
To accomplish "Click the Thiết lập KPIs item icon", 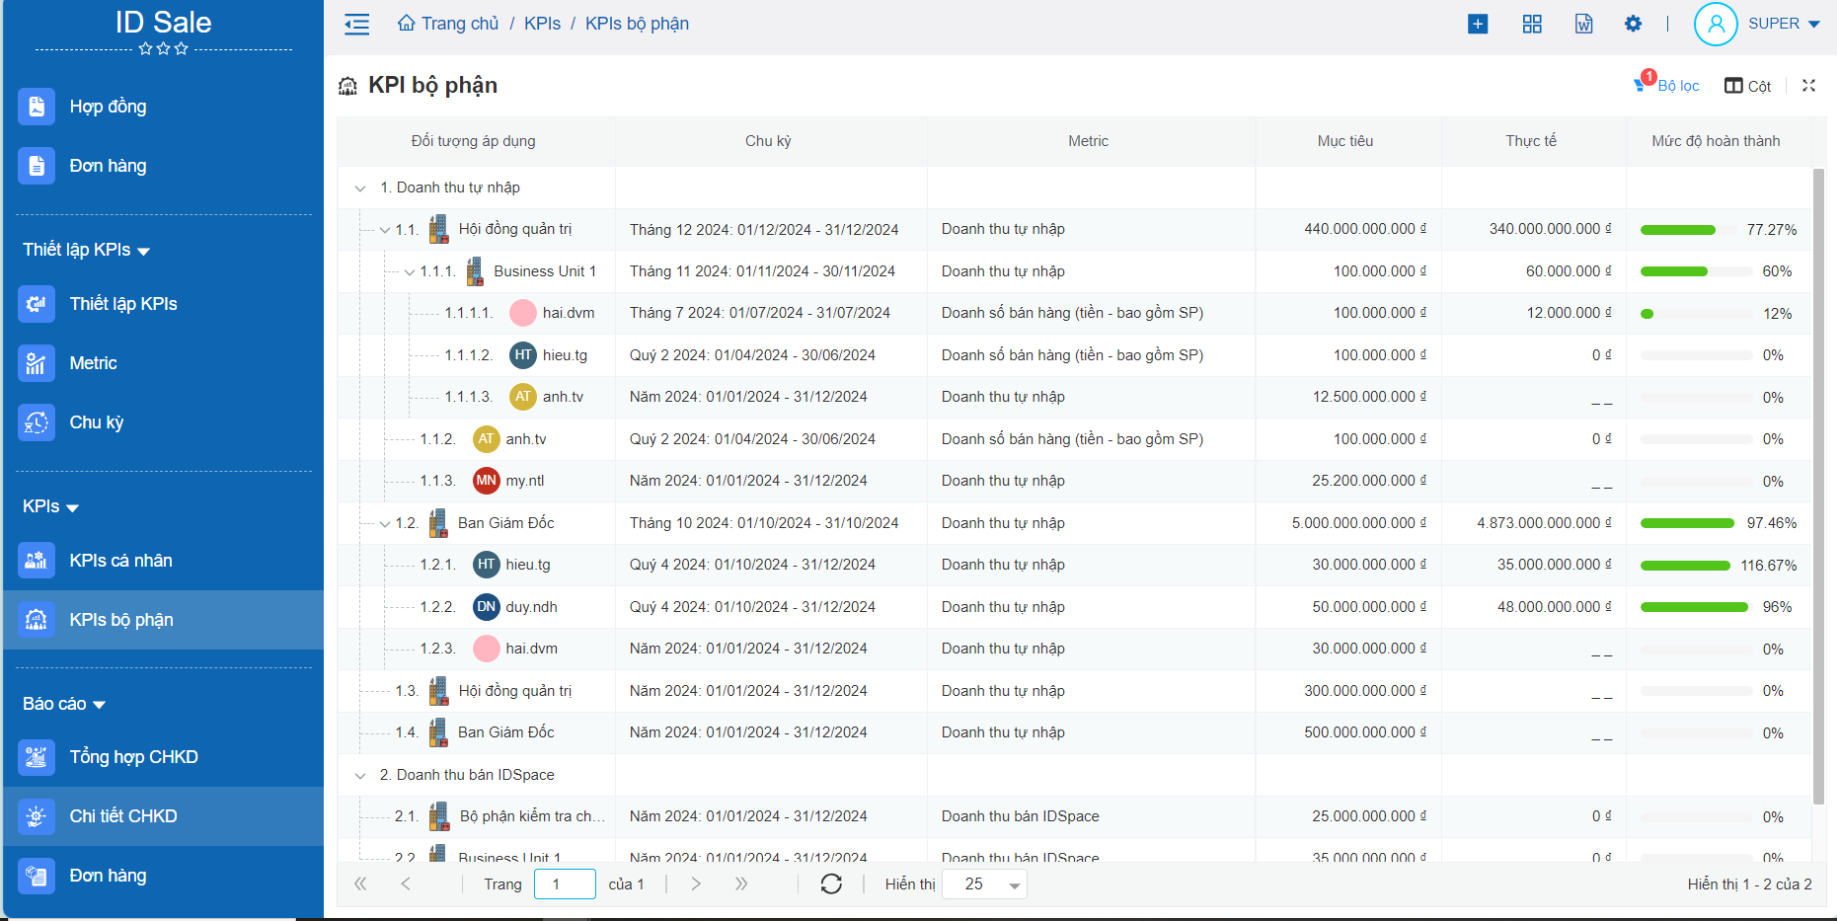I will click(x=36, y=304).
